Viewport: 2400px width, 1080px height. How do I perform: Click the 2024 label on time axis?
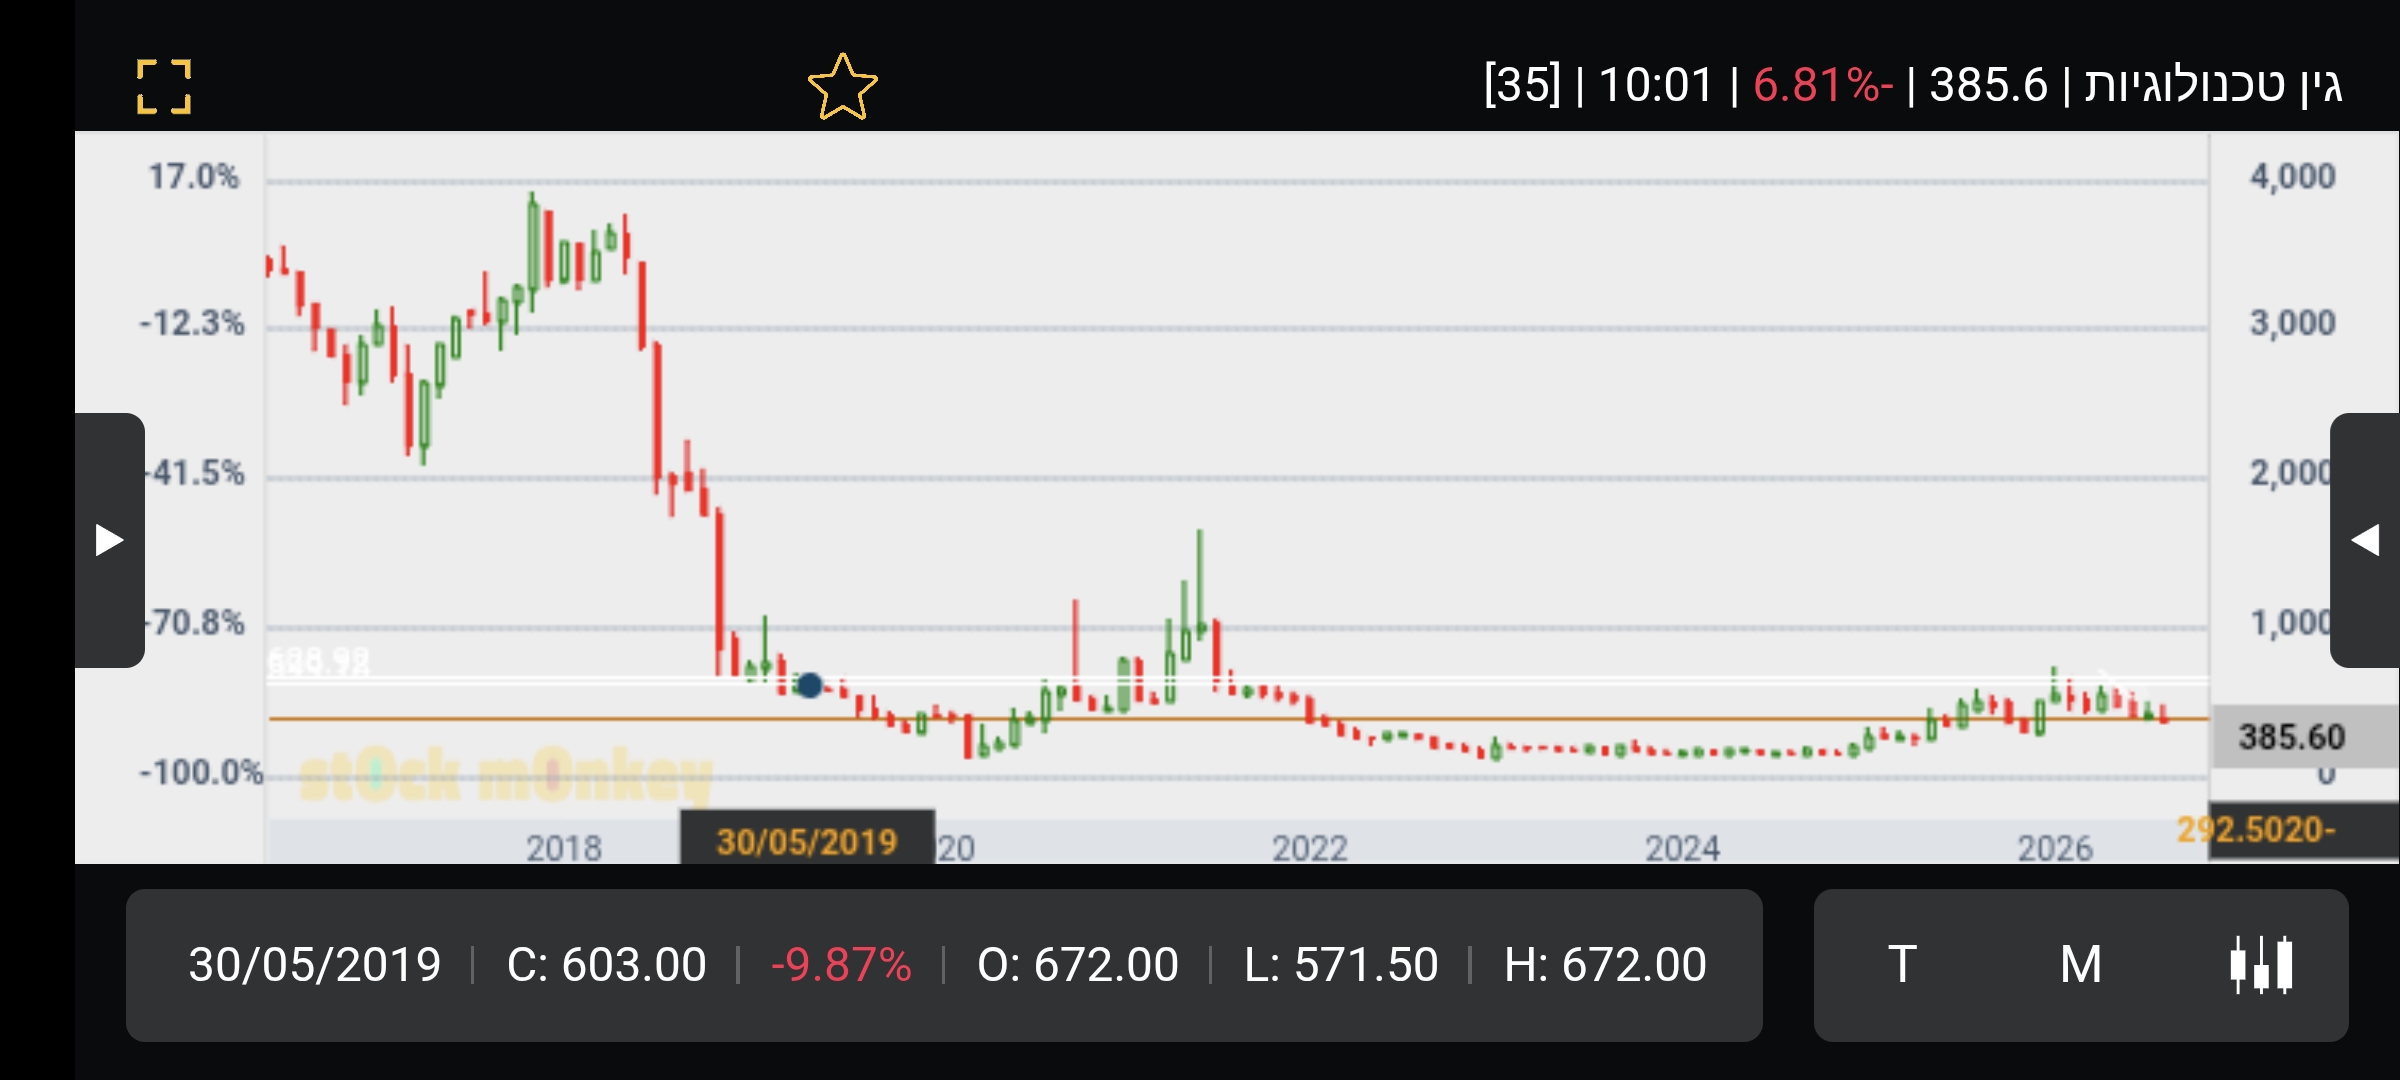[x=1683, y=848]
